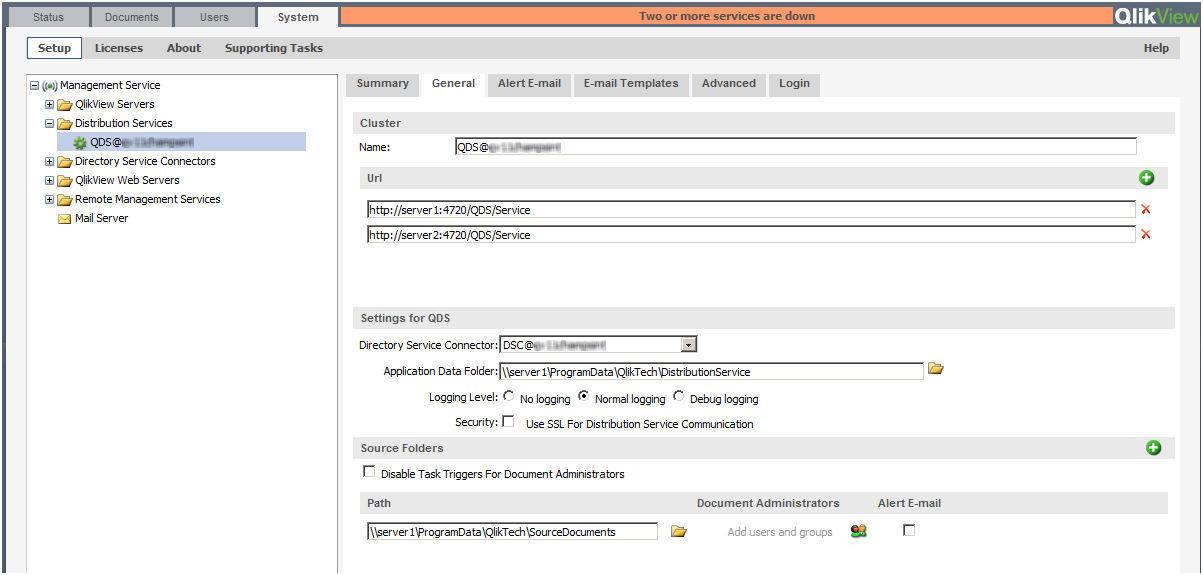Open the Advanced tab

729,84
